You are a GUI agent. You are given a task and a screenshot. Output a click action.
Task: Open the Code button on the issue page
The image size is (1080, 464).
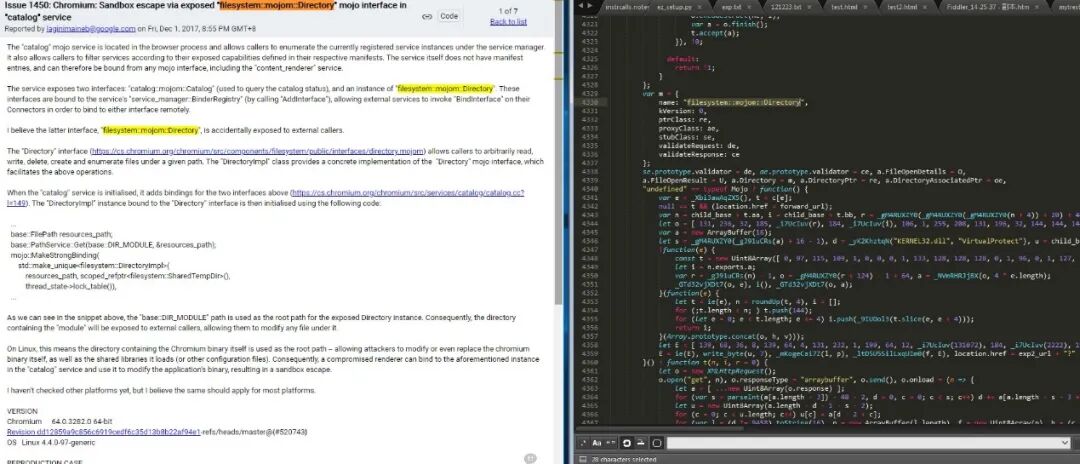pyautogui.click(x=449, y=16)
